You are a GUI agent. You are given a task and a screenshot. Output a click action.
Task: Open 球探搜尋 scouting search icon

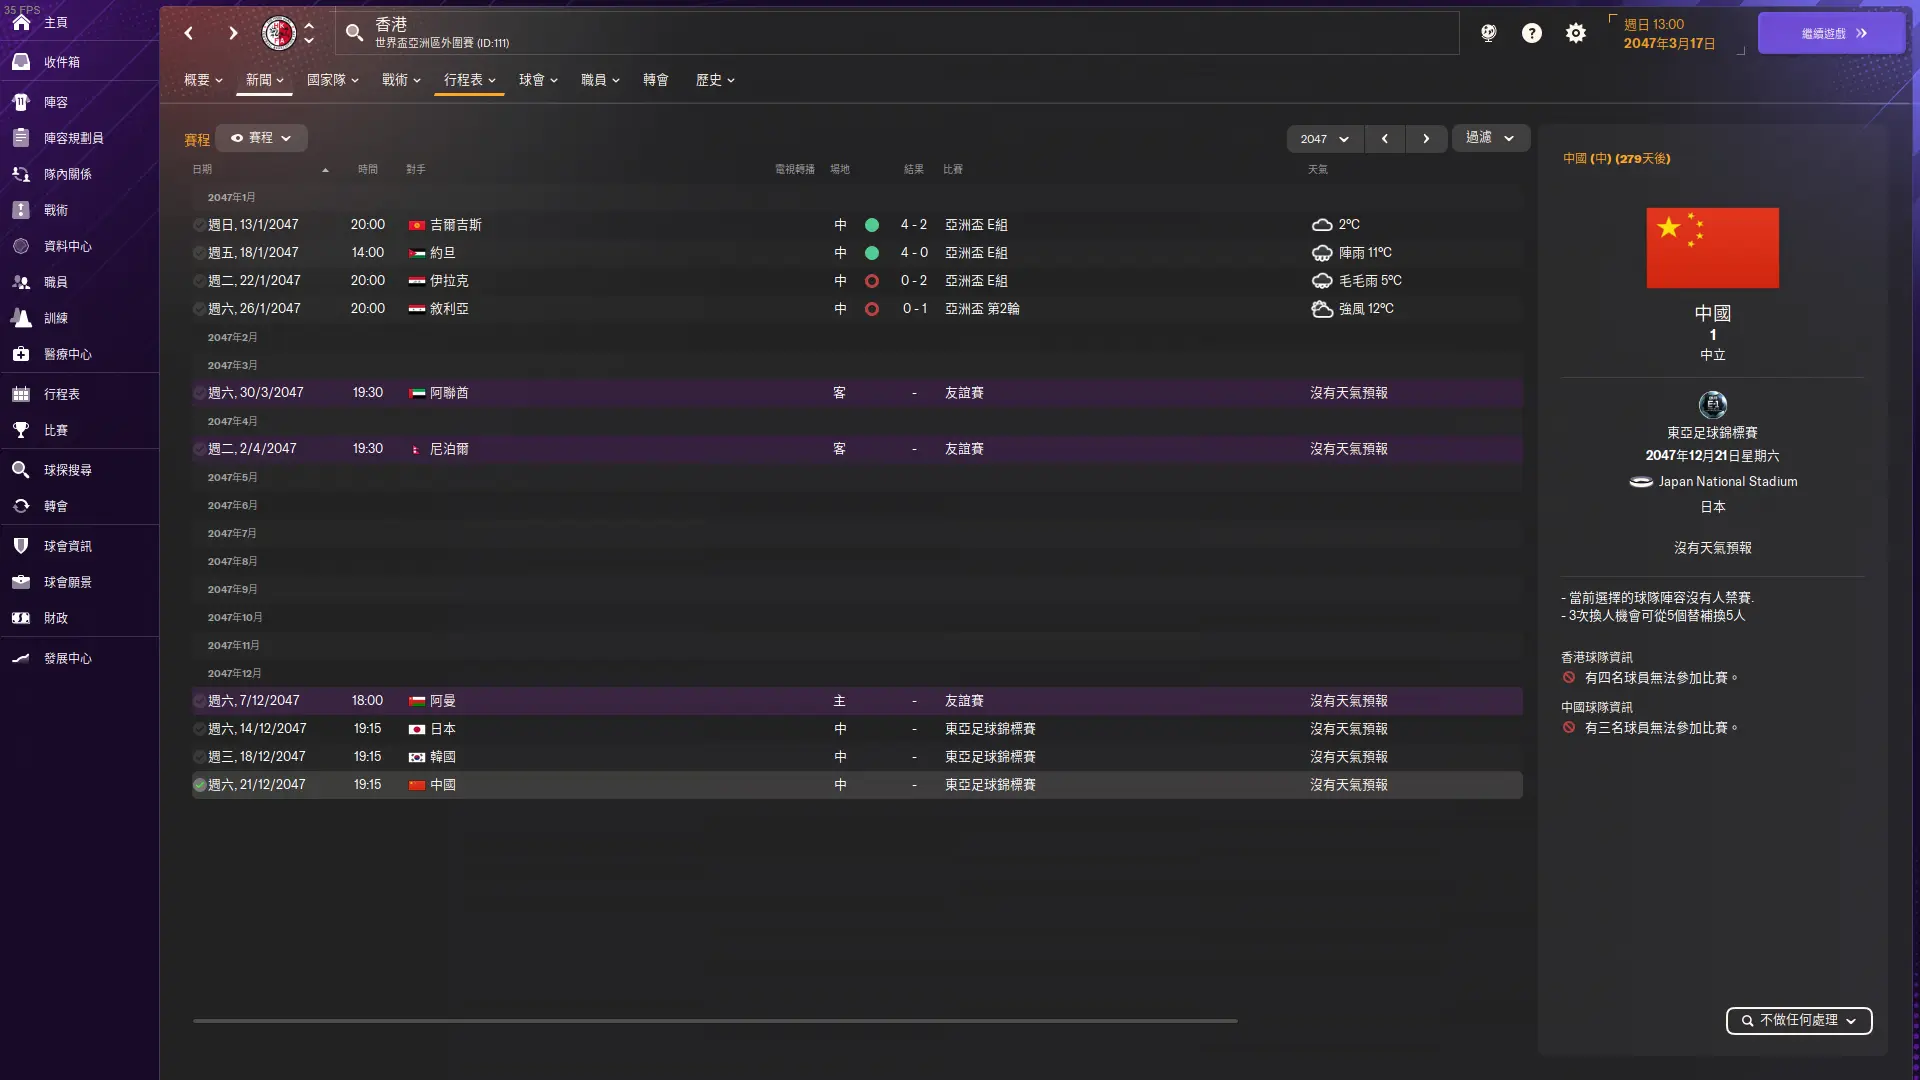pos(21,470)
